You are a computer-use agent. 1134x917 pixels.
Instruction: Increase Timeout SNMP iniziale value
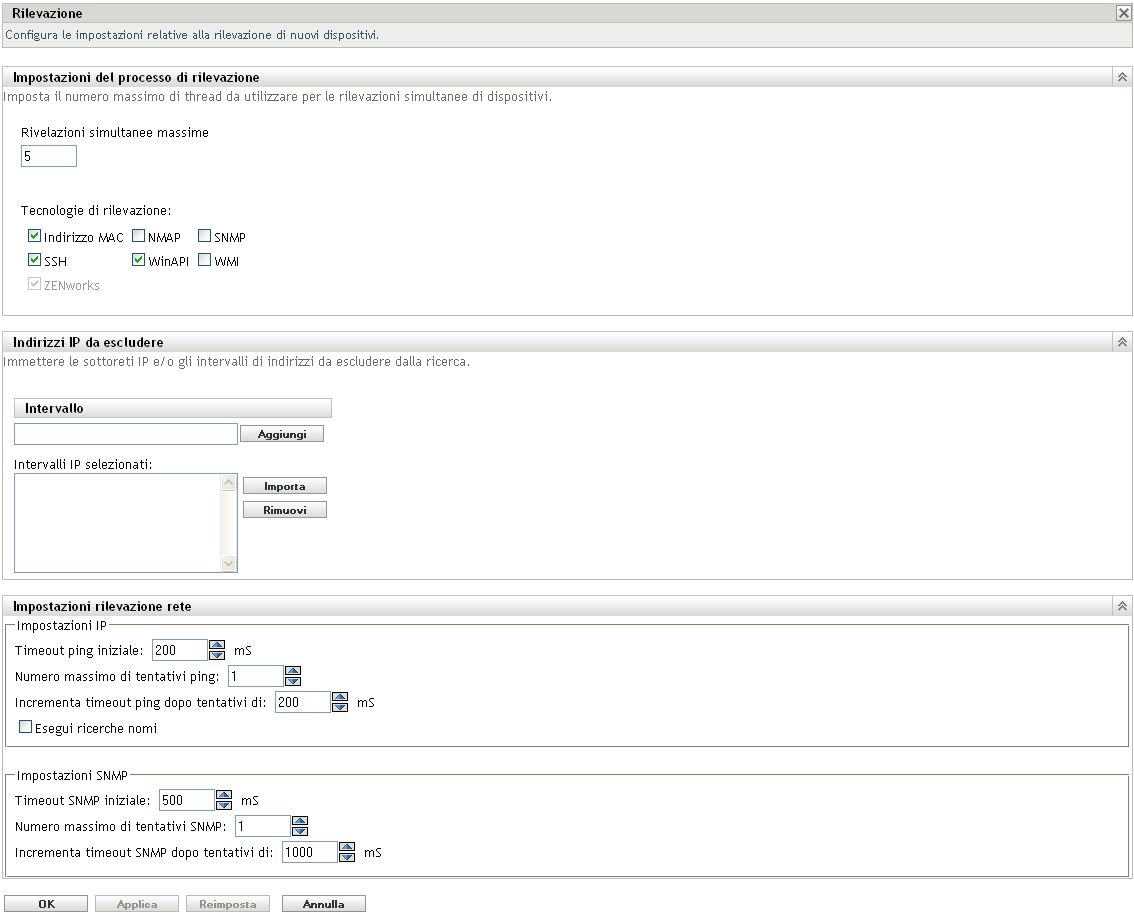[x=224, y=795]
